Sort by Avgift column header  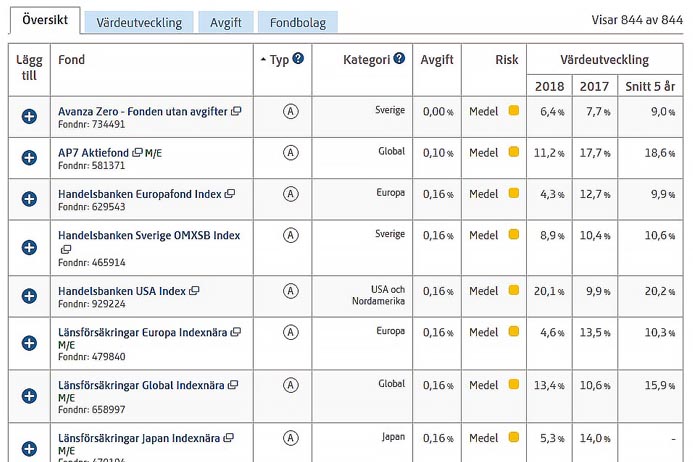(x=437, y=60)
